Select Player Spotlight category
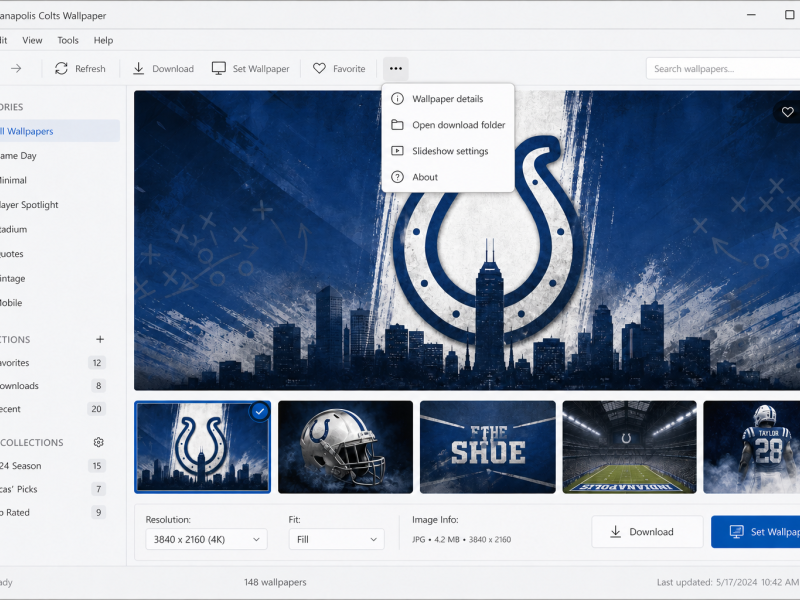The image size is (800, 600). pos(60,205)
